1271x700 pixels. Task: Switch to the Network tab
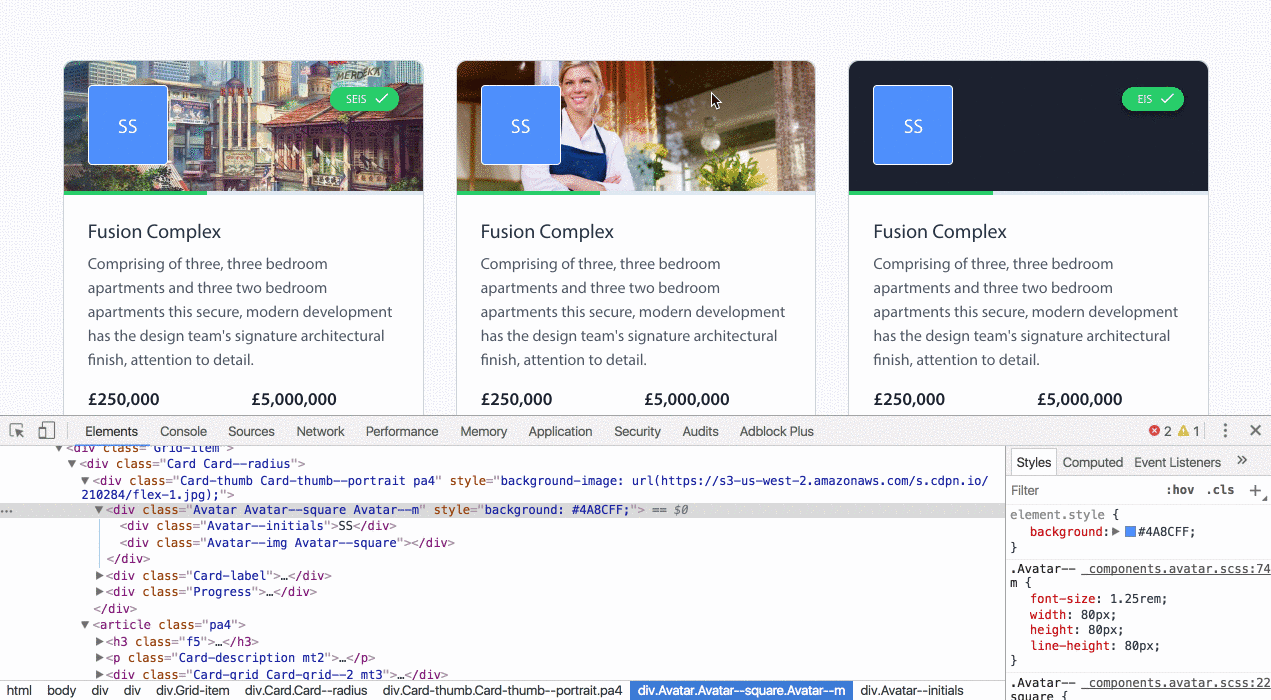320,431
